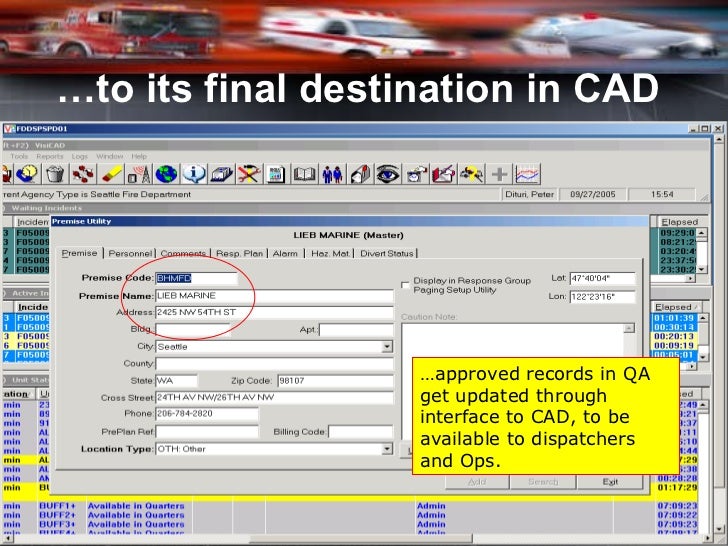
Task: Open the line chart toolbar icon
Action: tap(527, 174)
